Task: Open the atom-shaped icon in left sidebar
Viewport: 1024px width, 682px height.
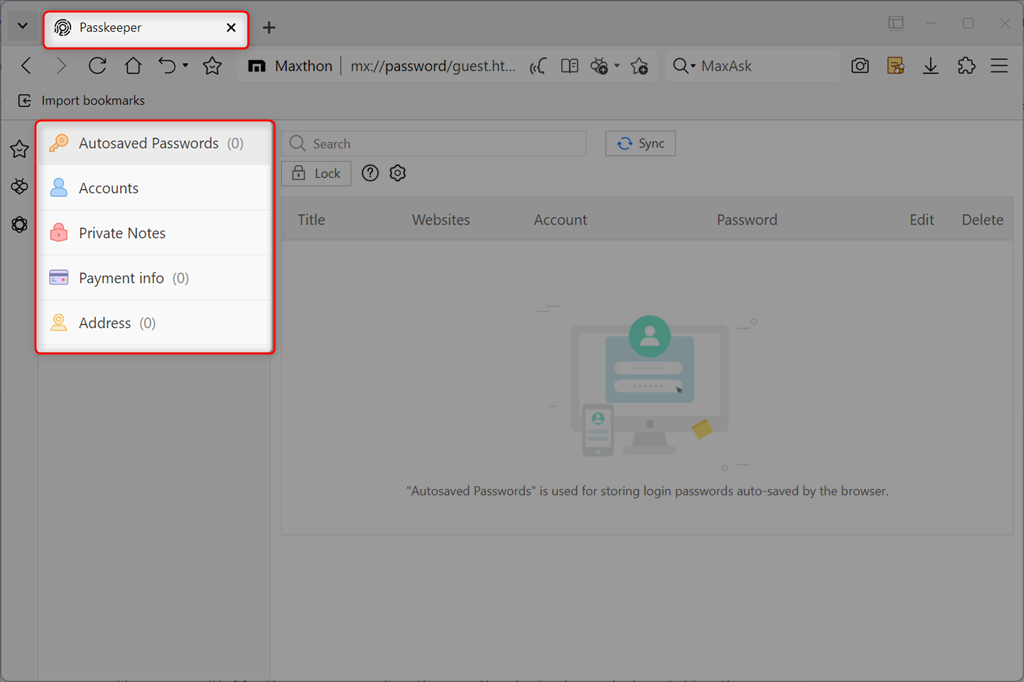Action: (20, 187)
